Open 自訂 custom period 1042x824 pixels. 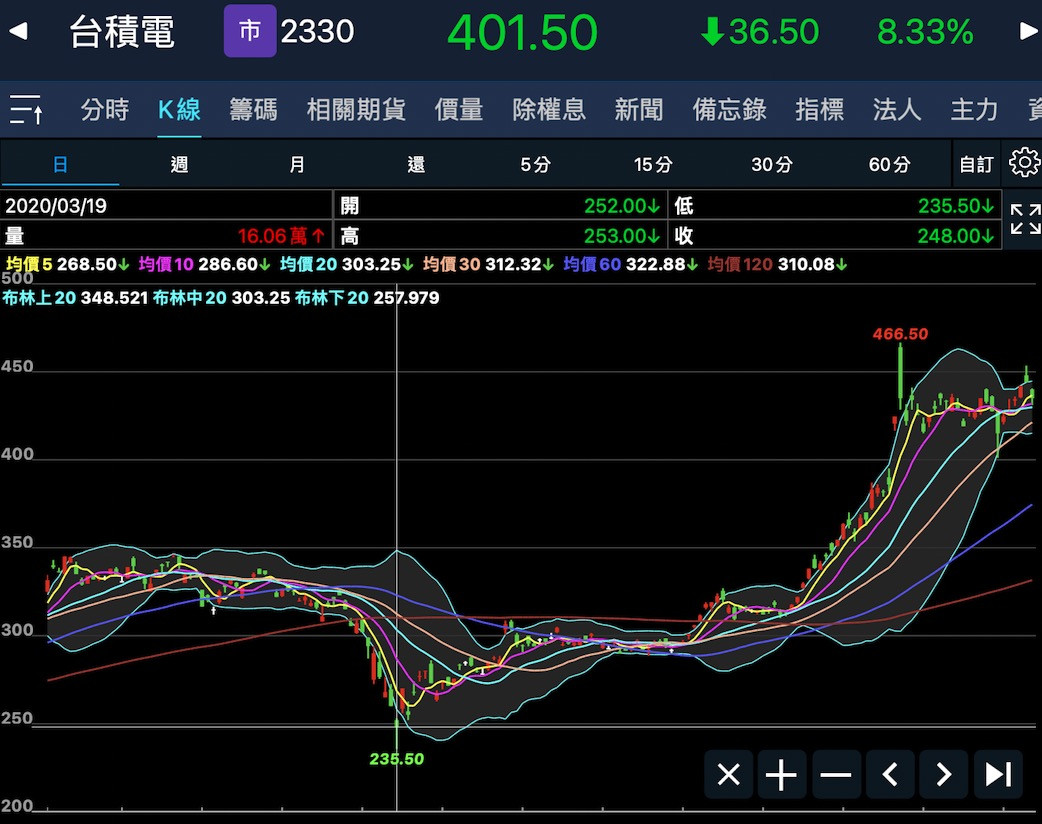click(x=976, y=165)
